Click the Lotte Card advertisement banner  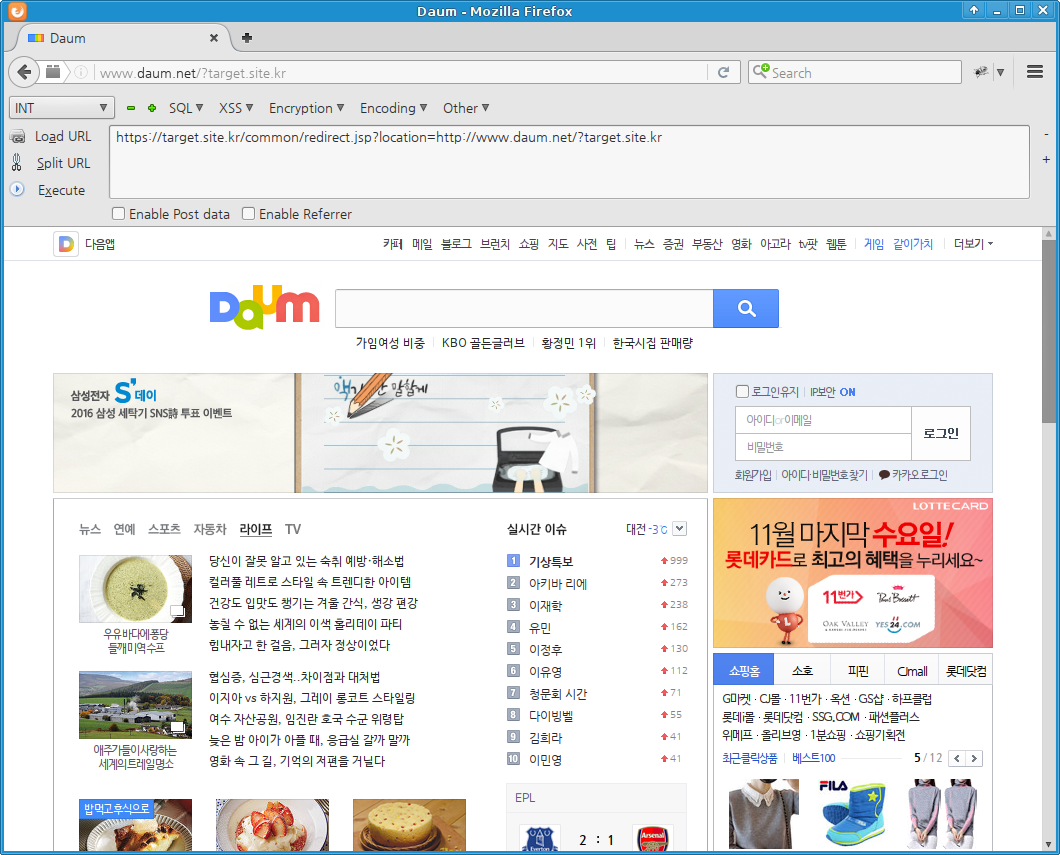852,573
